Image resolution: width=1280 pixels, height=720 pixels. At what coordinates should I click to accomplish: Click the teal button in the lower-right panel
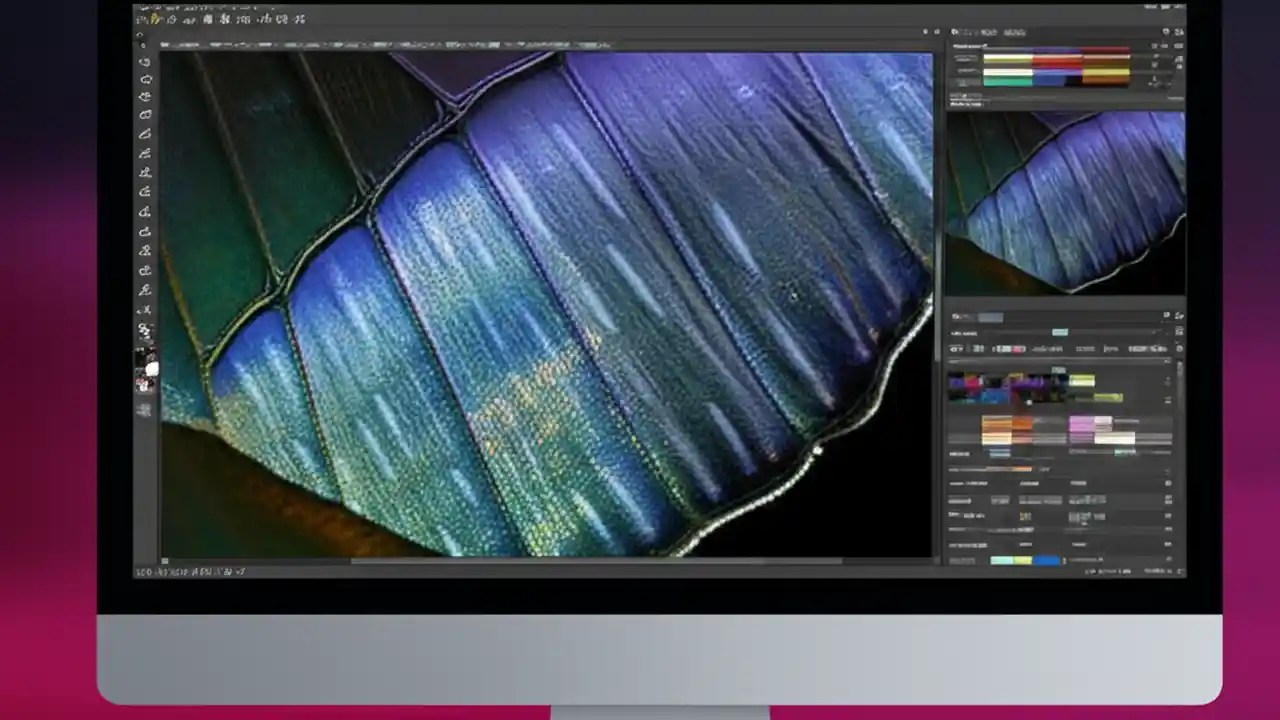pyautogui.click(x=1061, y=330)
